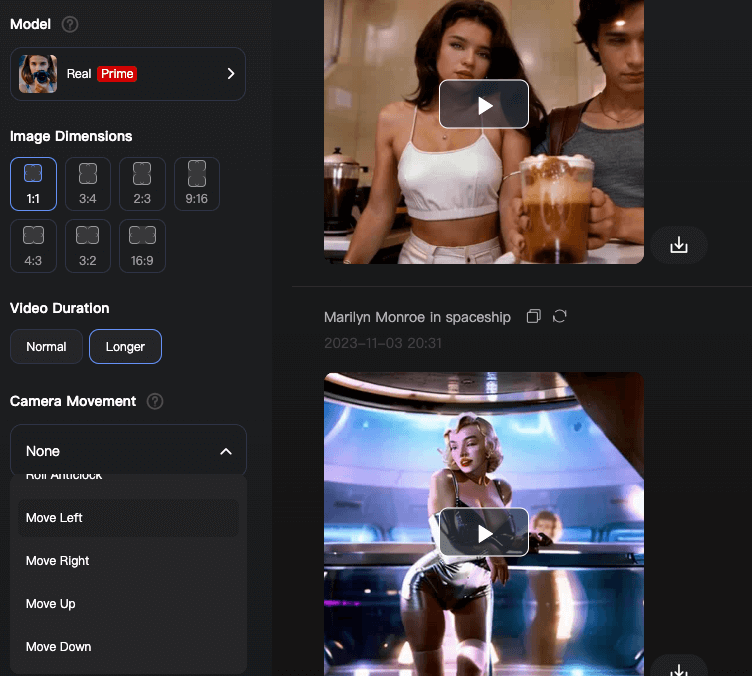
Task: Choose Move Right camera movement
Action: pos(128,561)
